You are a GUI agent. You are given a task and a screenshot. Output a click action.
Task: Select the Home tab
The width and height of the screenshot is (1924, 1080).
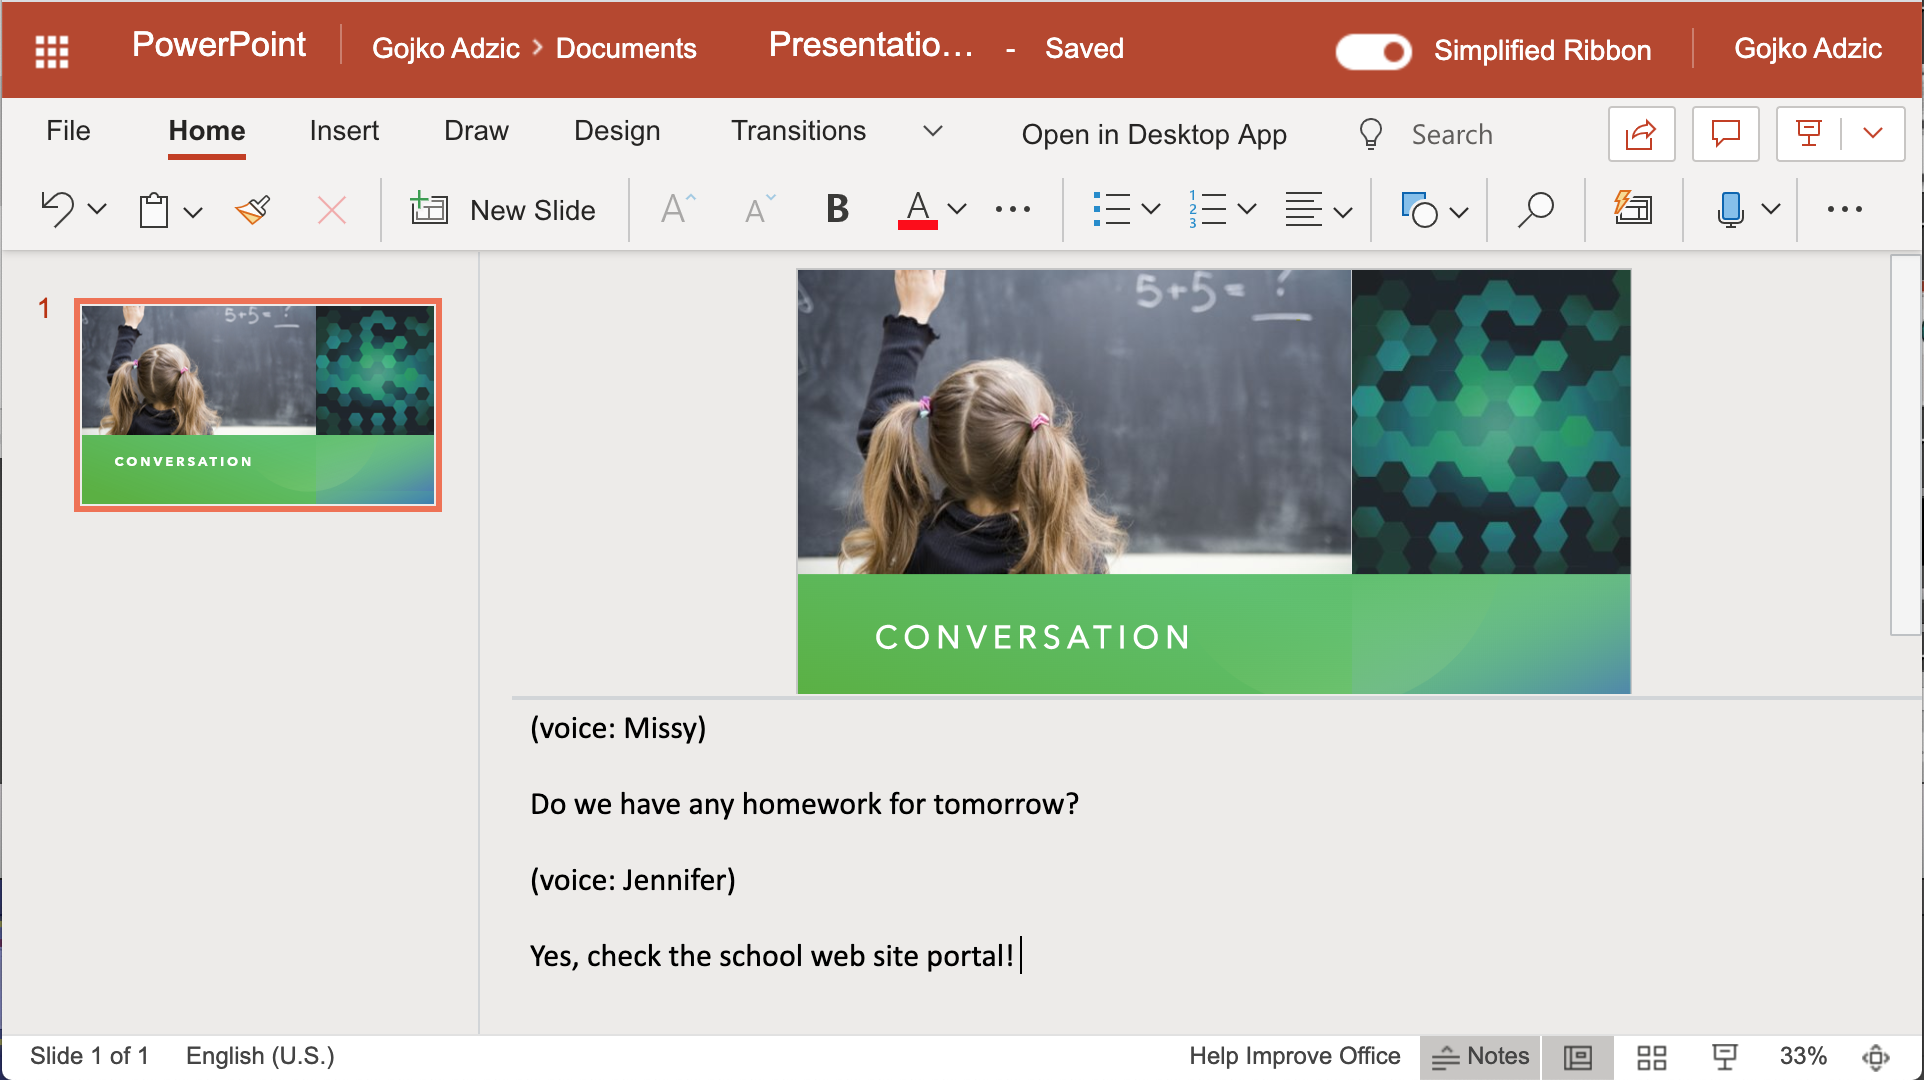[207, 131]
